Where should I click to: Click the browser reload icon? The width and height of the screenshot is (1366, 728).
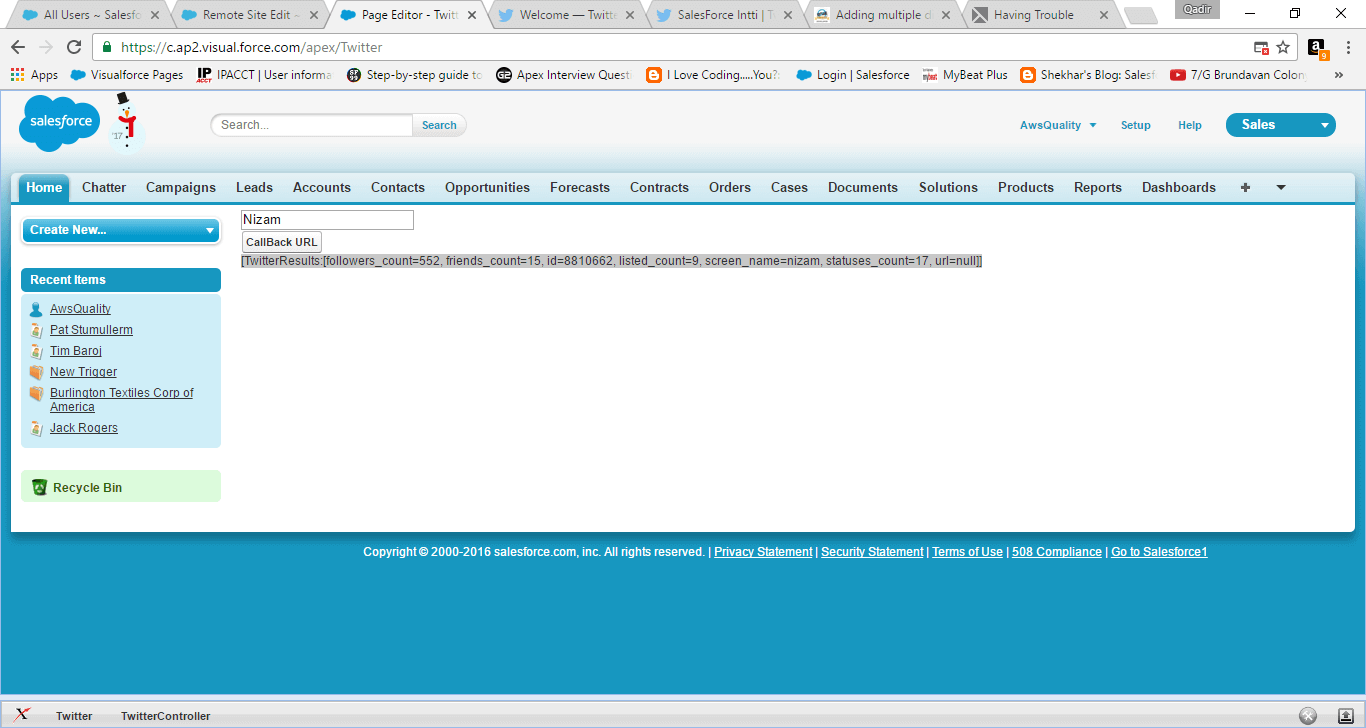(72, 47)
